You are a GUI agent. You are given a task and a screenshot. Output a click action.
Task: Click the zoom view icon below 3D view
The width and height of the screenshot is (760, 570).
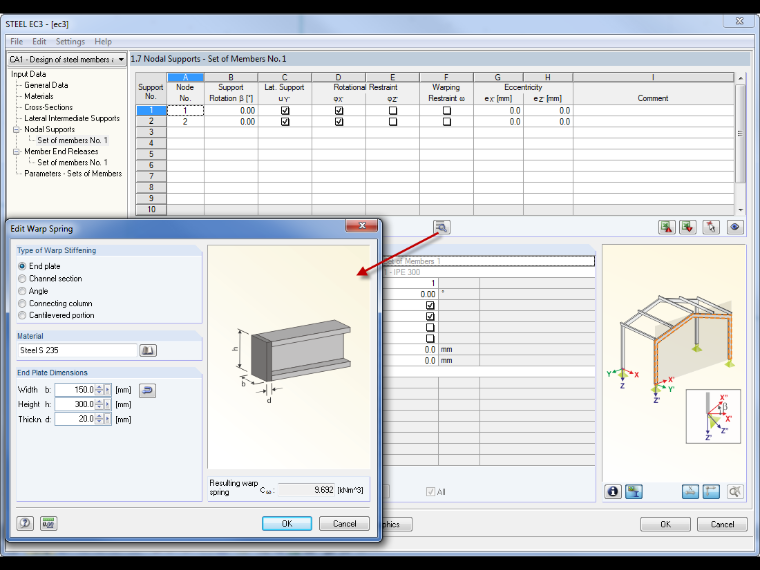tap(735, 492)
